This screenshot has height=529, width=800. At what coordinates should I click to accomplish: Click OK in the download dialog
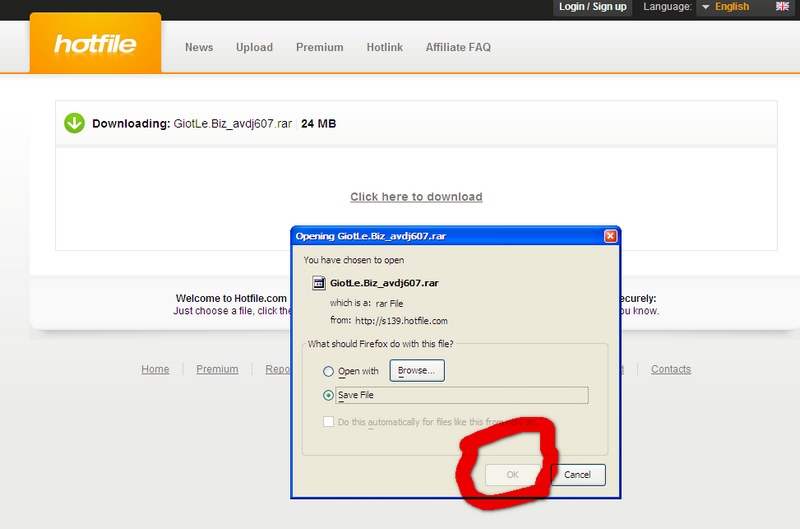512,475
